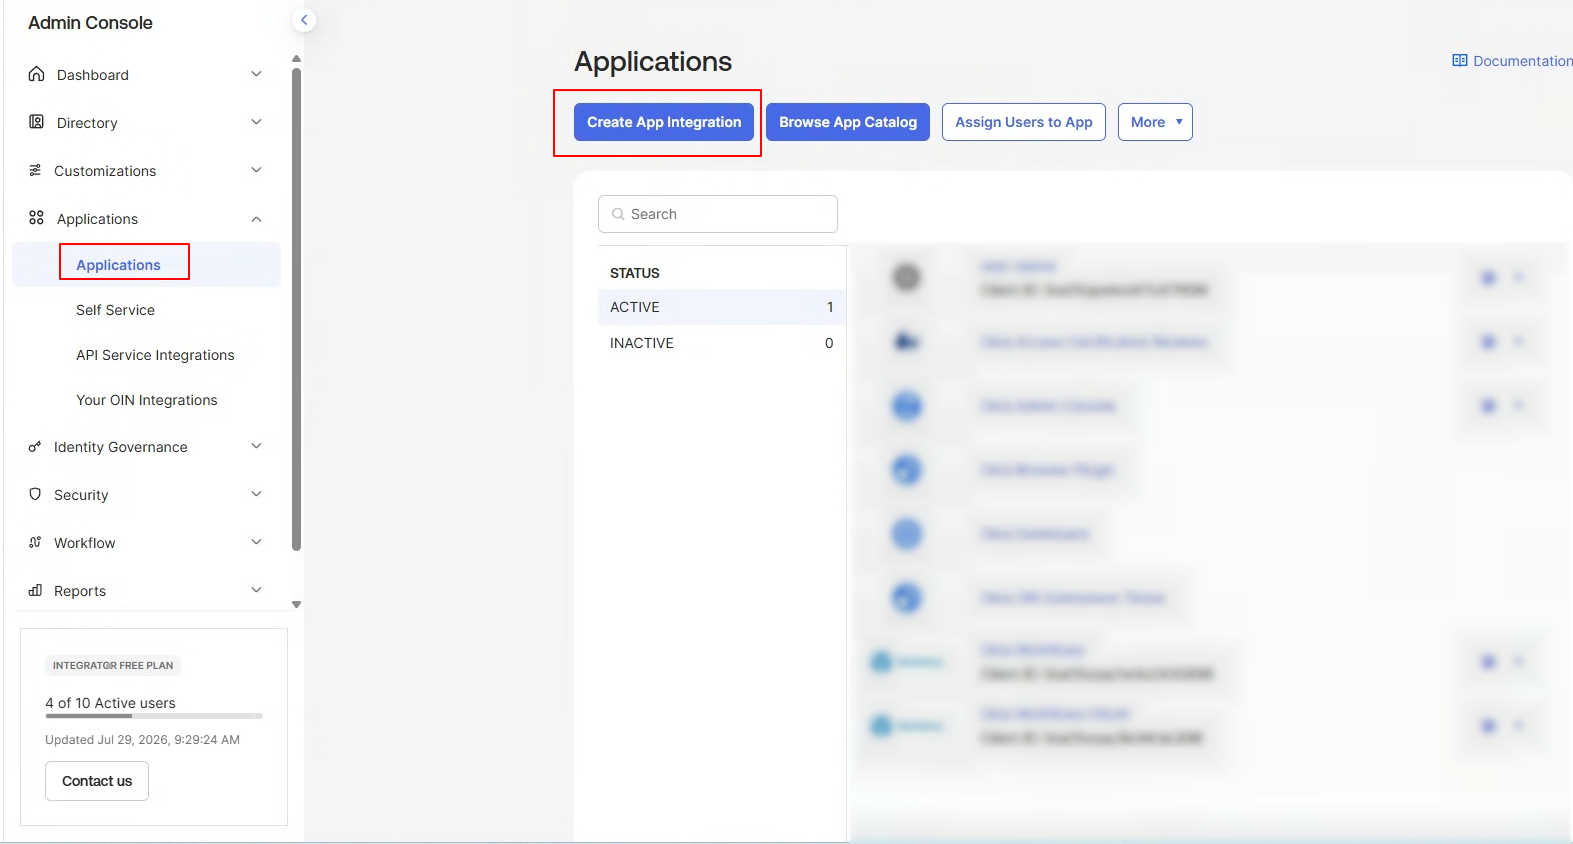Click the active users progress bar
The width and height of the screenshot is (1573, 844).
coord(154,716)
